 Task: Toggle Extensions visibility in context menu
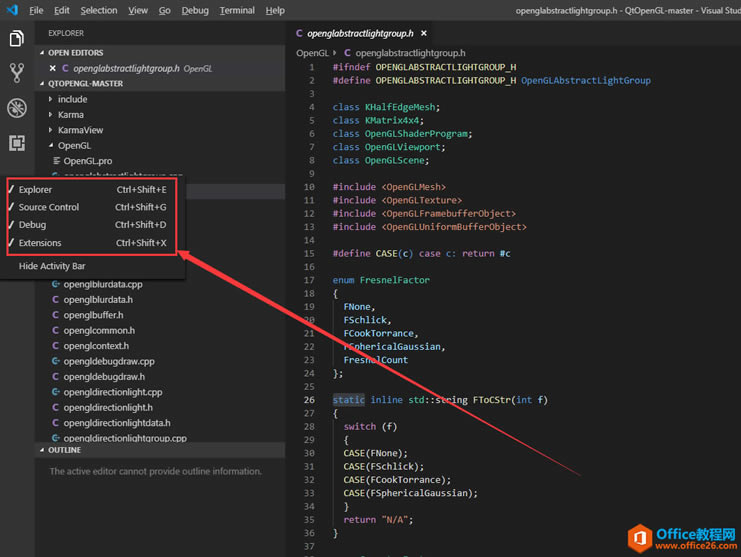tap(92, 243)
